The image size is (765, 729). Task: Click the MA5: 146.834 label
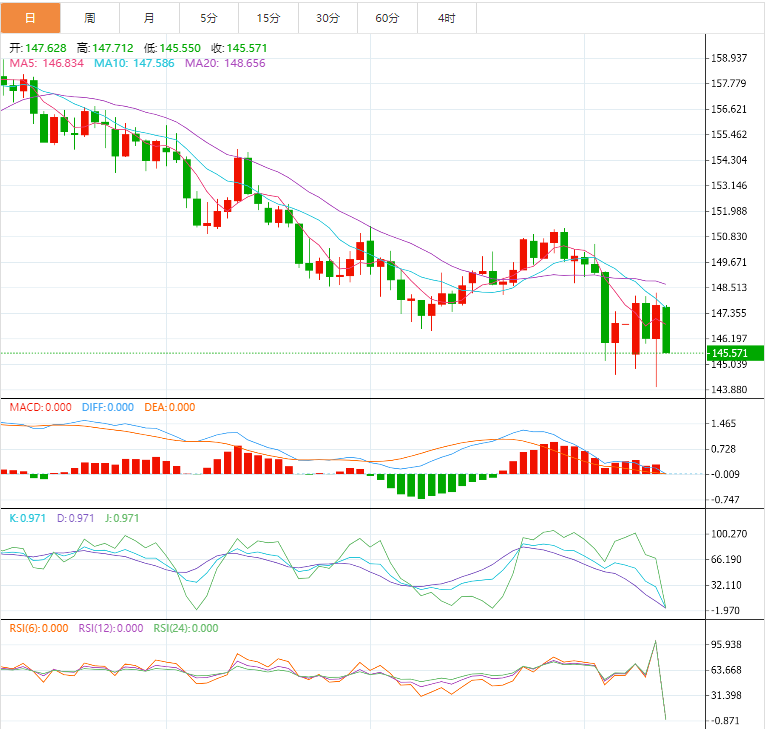pyautogui.click(x=47, y=63)
